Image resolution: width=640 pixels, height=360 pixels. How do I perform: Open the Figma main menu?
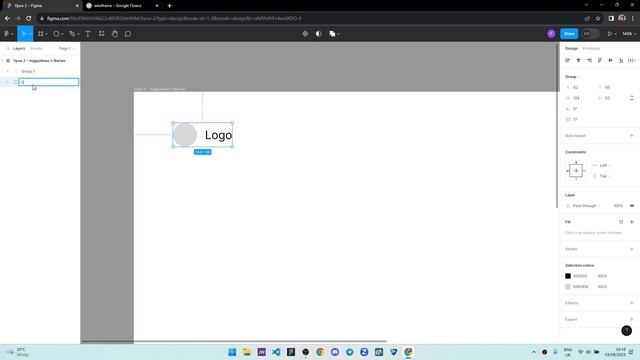point(8,34)
